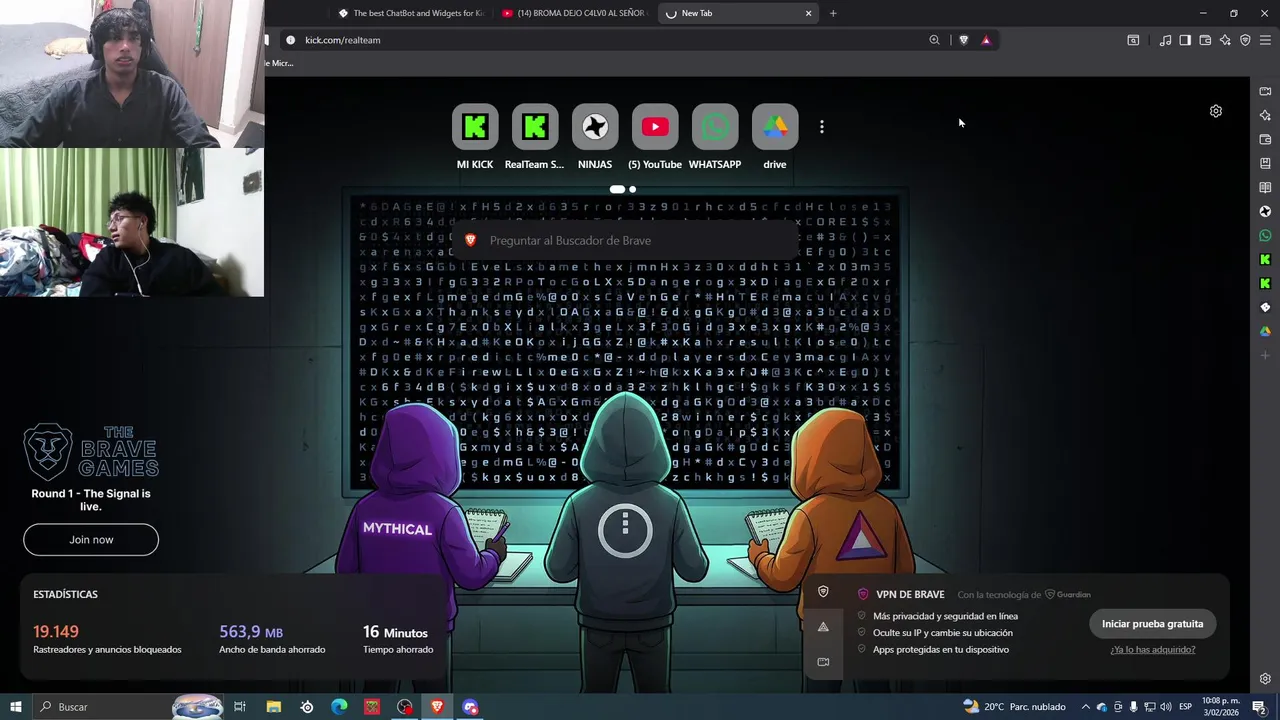Viewport: 1280px width, 720px height.
Task: Click the VPN DE BRAVE heading
Action: pyautogui.click(x=910, y=594)
